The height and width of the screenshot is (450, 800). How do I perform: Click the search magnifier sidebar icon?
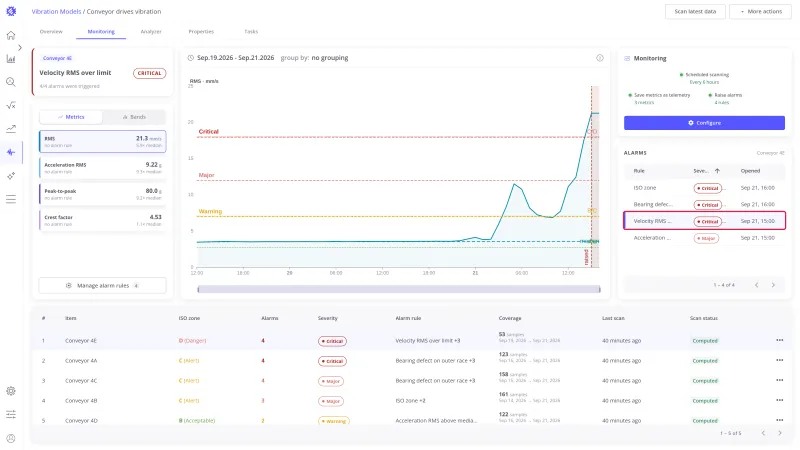11,82
